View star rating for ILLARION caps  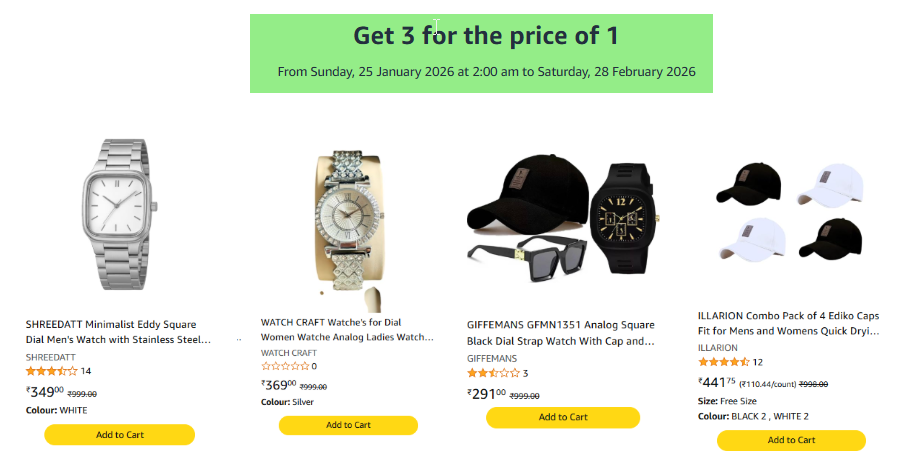click(x=723, y=362)
